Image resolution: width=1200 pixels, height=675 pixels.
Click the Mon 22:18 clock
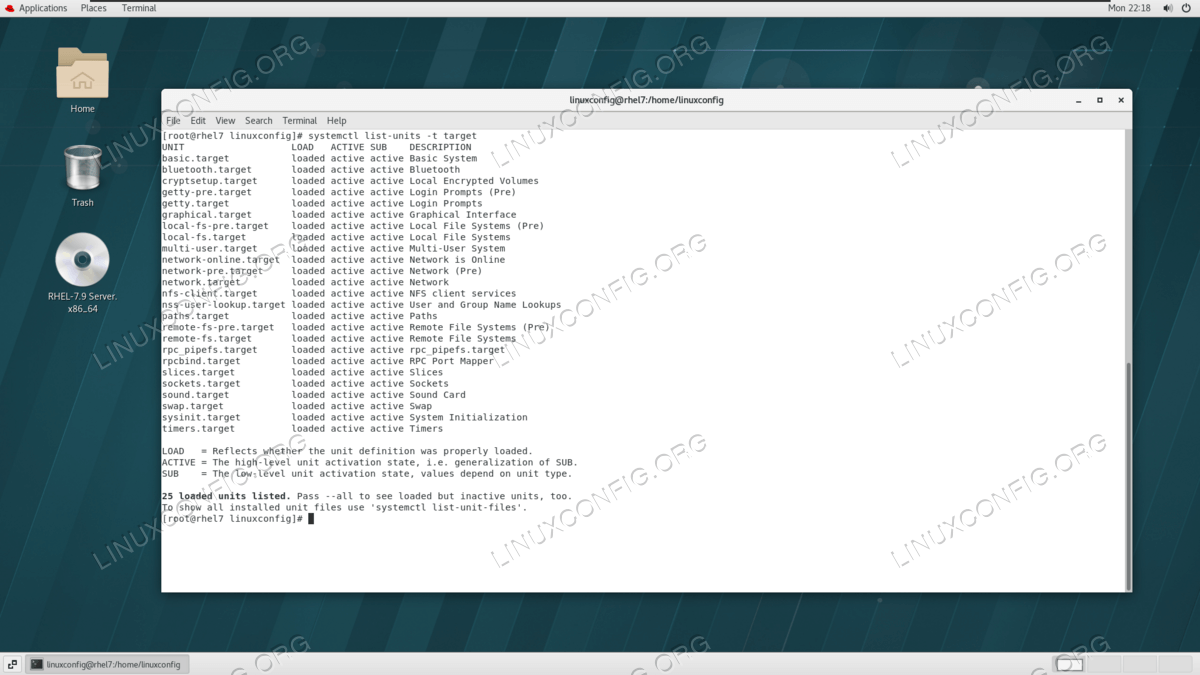click(1129, 8)
